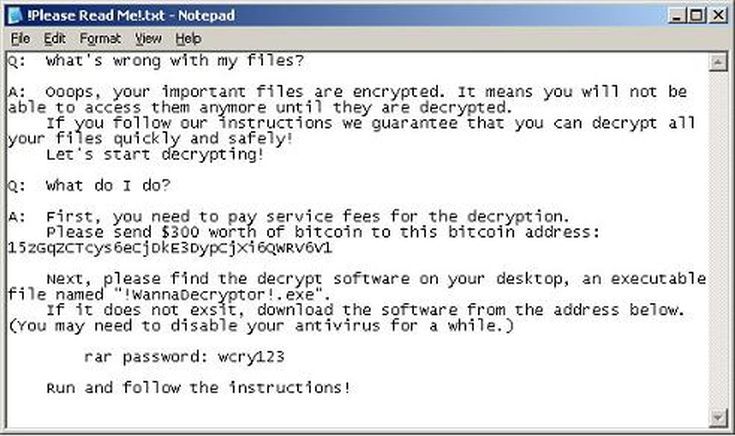
Task: Click 'Run and follow the instructions!' line
Action: [198, 387]
